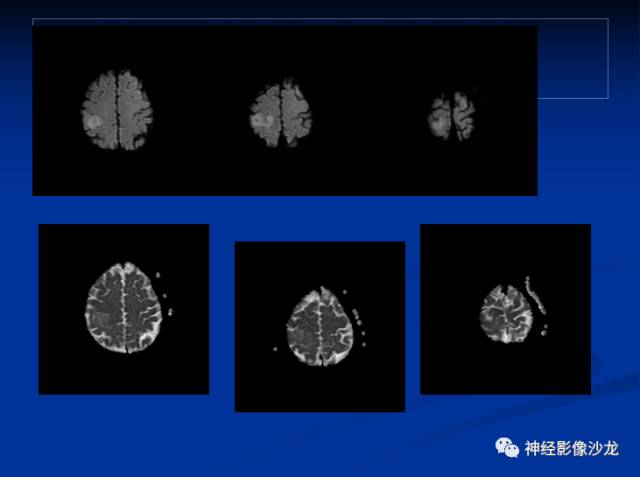Select the smallest DWI brain slice in top row

[452, 116]
